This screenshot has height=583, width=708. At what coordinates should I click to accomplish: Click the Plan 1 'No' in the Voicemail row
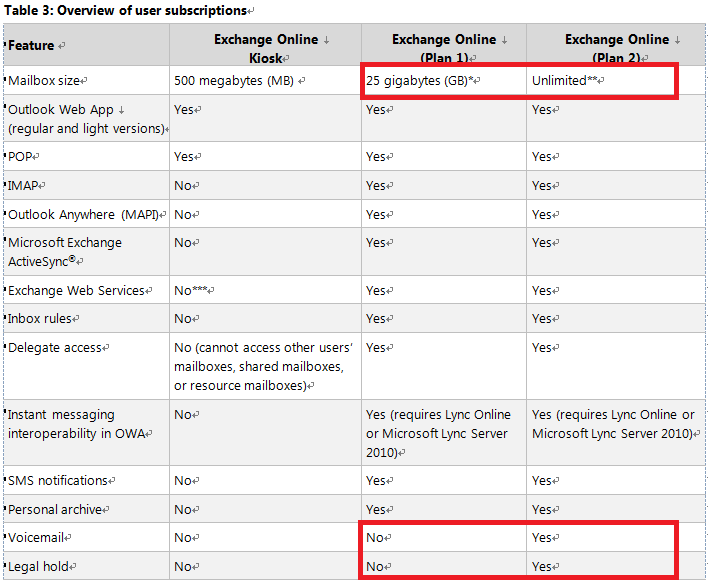pyautogui.click(x=375, y=538)
